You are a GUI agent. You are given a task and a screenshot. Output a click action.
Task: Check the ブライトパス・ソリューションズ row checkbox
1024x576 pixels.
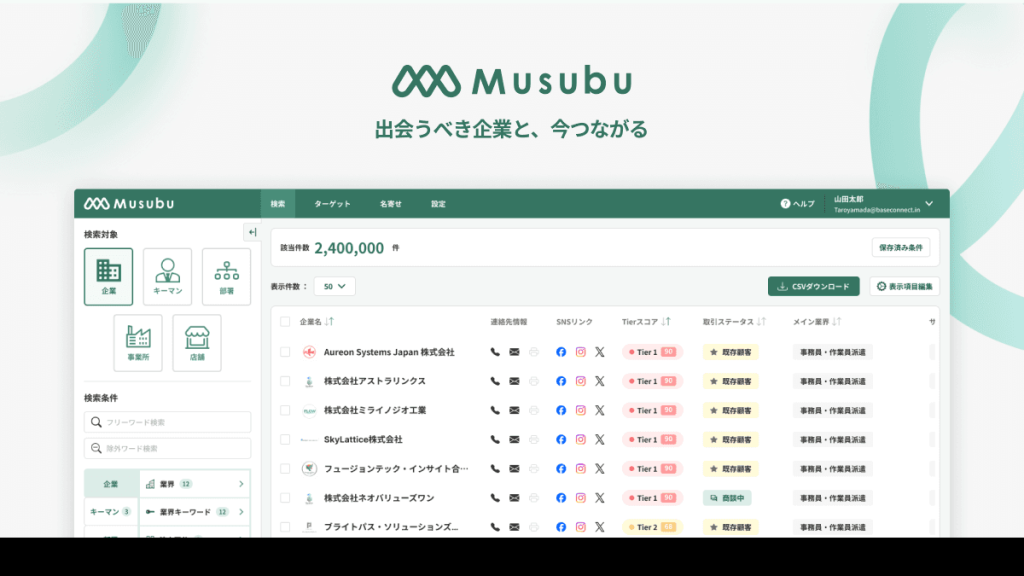tap(285, 527)
